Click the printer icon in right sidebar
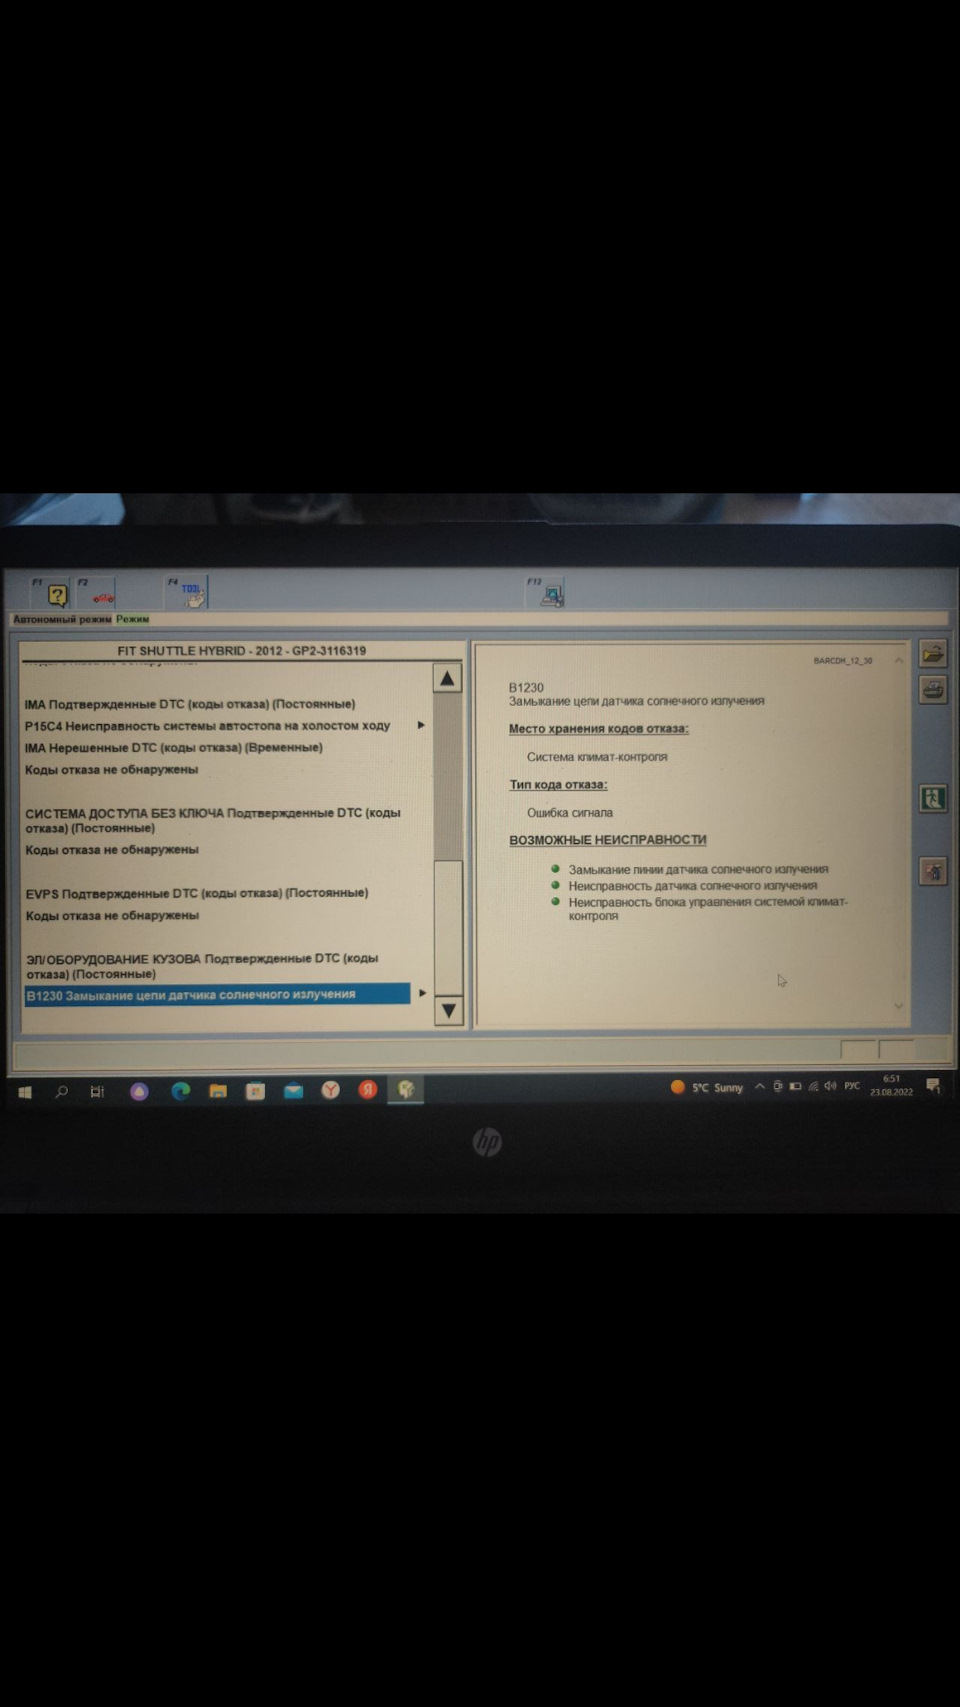Image resolution: width=960 pixels, height=1707 pixels. tap(933, 689)
